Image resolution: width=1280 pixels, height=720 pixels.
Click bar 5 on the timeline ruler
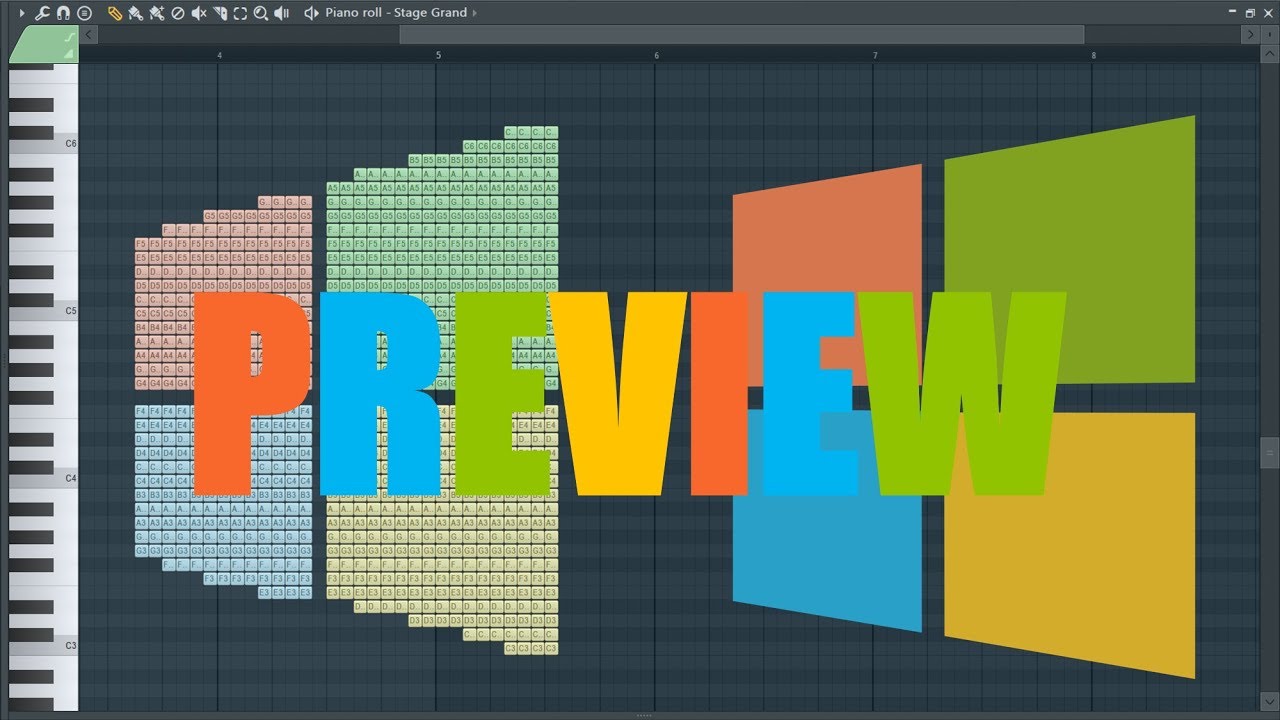[x=438, y=55]
